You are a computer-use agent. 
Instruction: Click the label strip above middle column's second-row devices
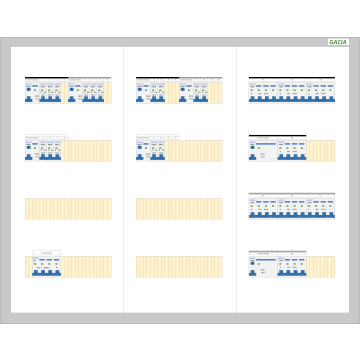pos(158,137)
